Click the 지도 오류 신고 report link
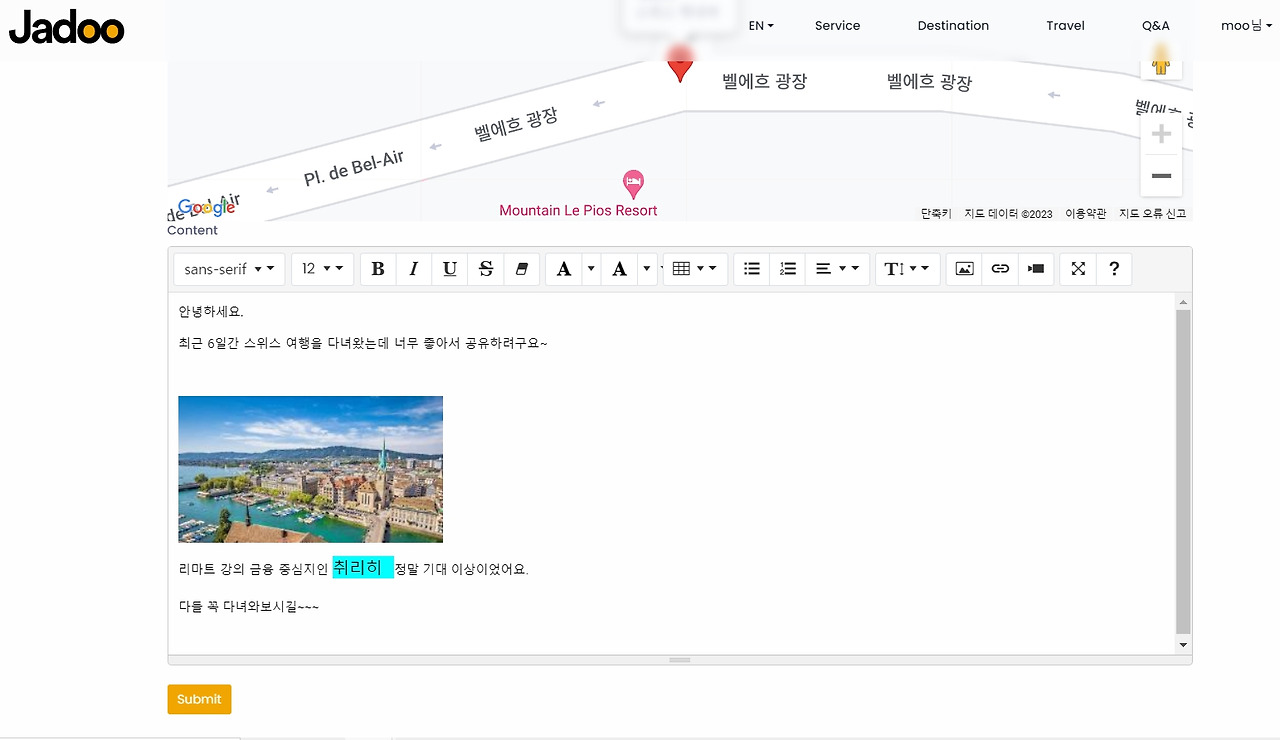 point(1152,213)
